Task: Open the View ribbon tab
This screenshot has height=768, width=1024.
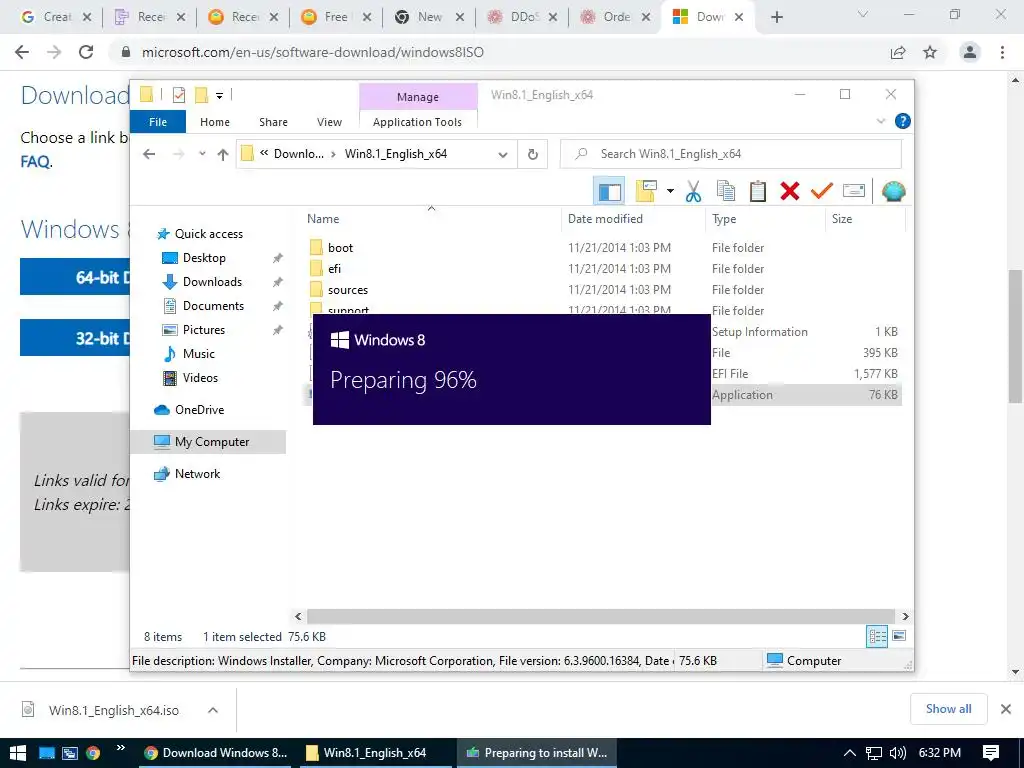Action: (x=329, y=122)
